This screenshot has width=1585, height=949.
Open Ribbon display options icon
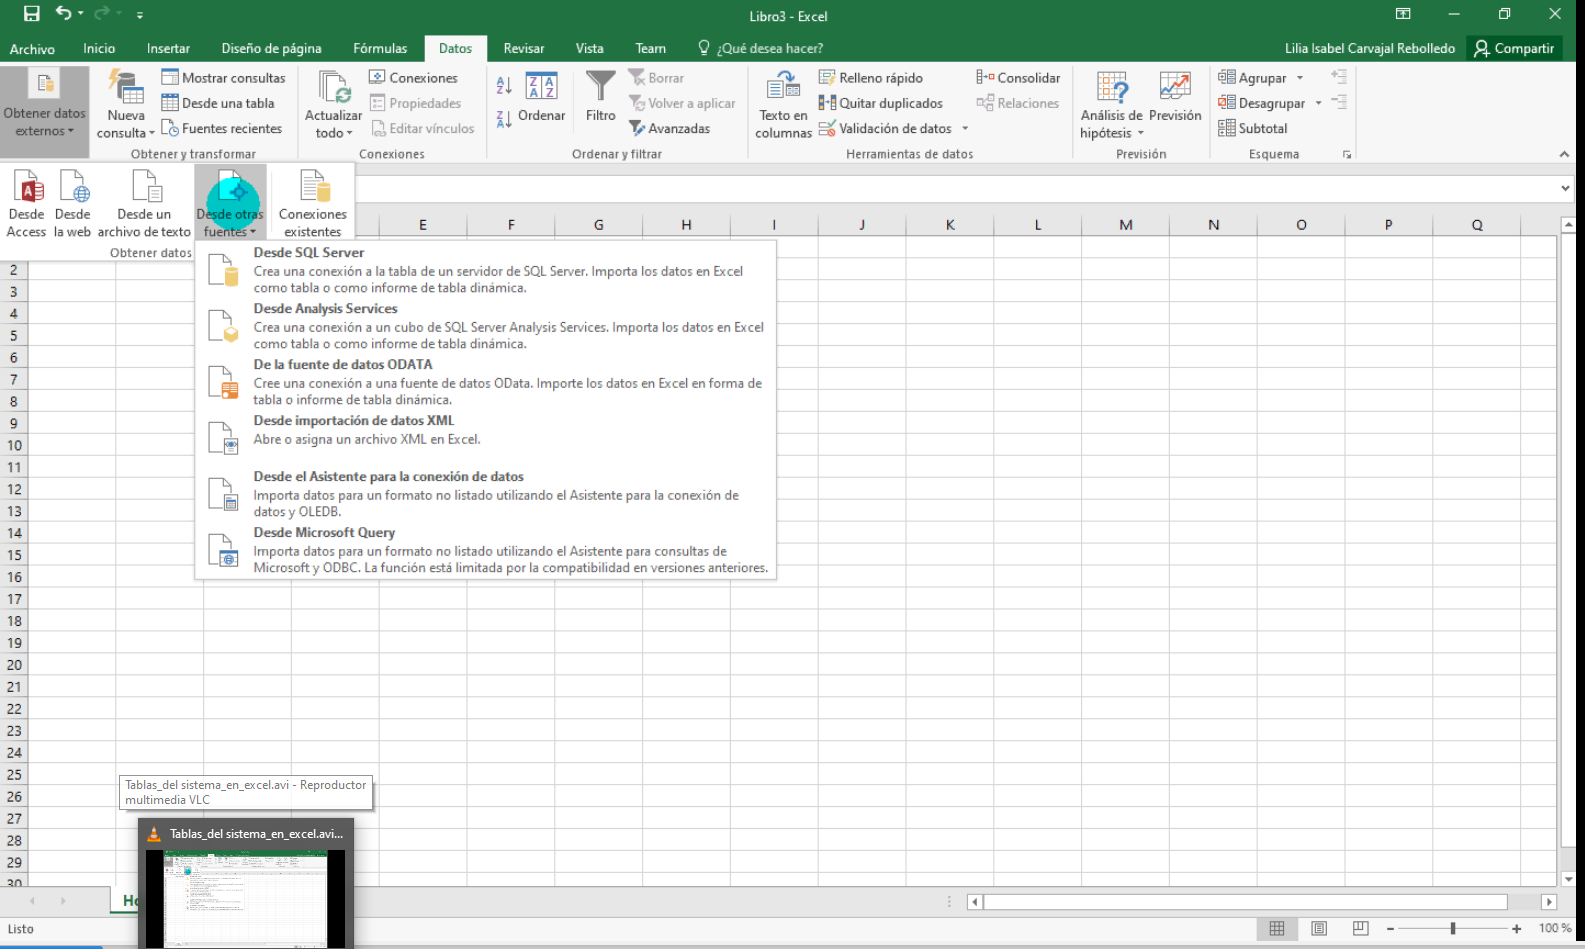click(x=1403, y=14)
